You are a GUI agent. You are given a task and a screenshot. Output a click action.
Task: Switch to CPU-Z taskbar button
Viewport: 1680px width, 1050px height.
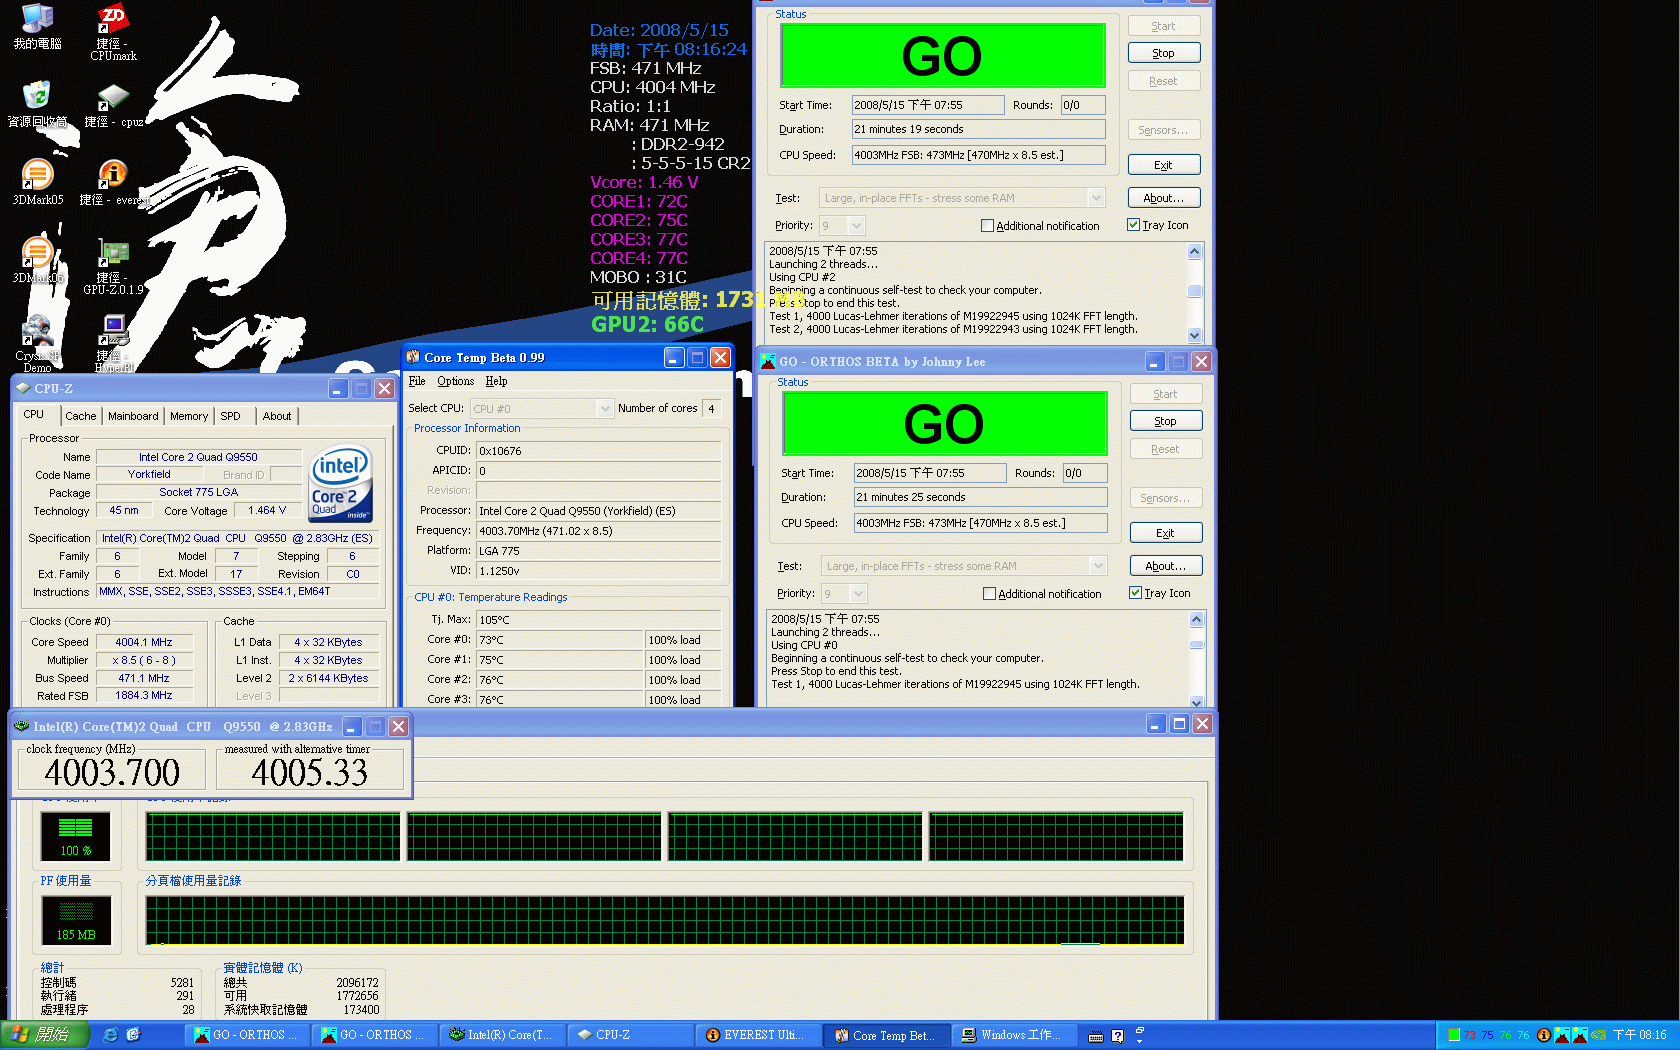tap(630, 1035)
